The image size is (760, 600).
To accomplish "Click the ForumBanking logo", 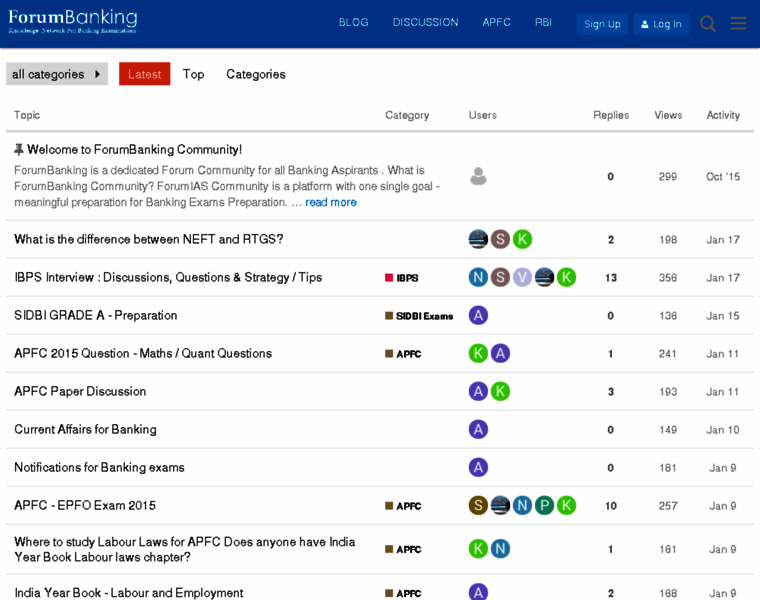I will tap(73, 21).
